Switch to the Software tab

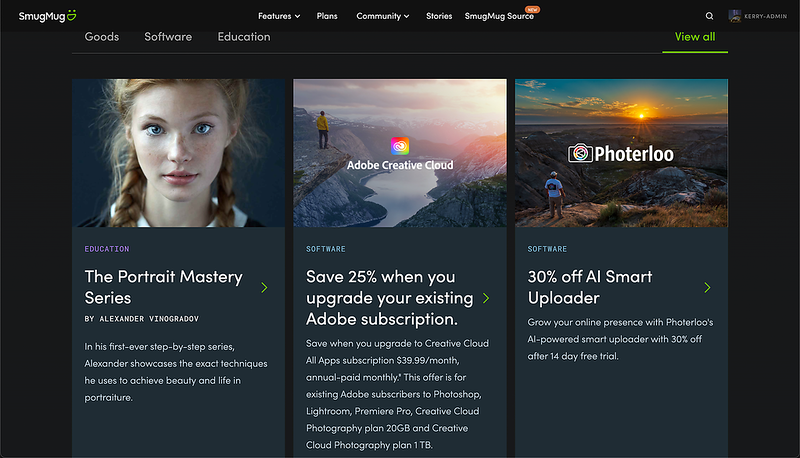pos(168,37)
